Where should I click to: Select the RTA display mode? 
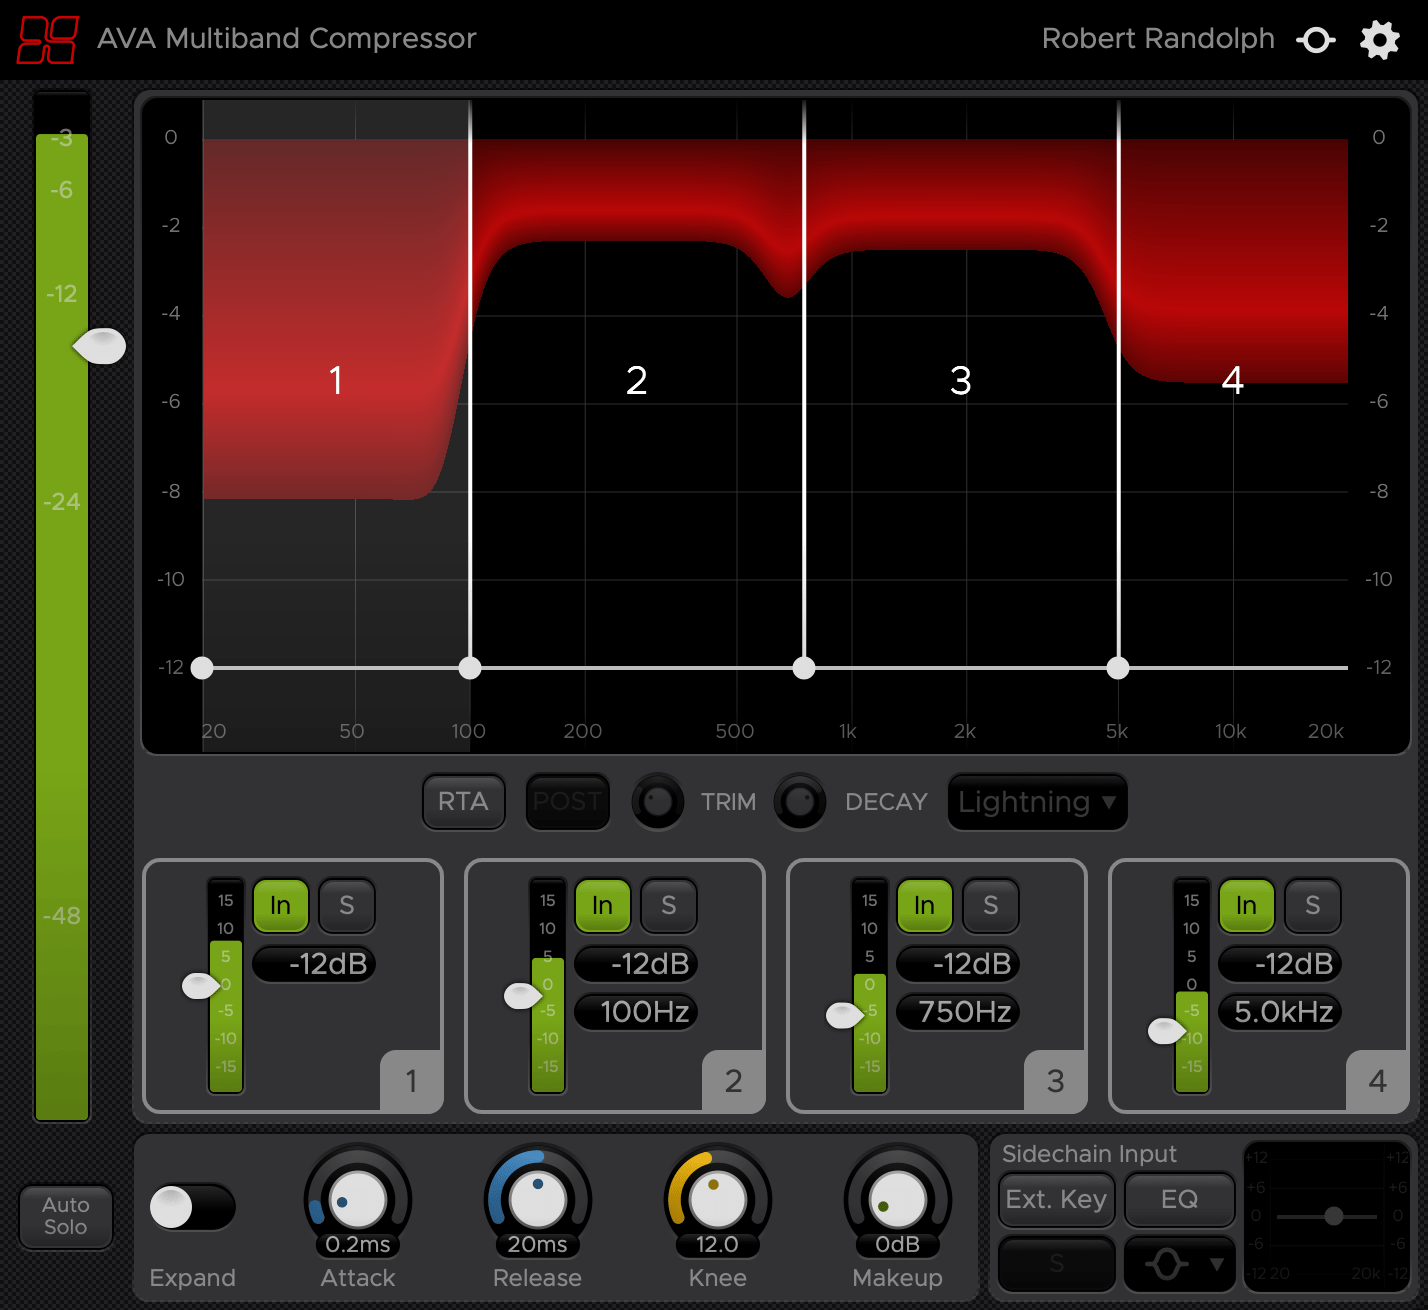pyautogui.click(x=463, y=801)
